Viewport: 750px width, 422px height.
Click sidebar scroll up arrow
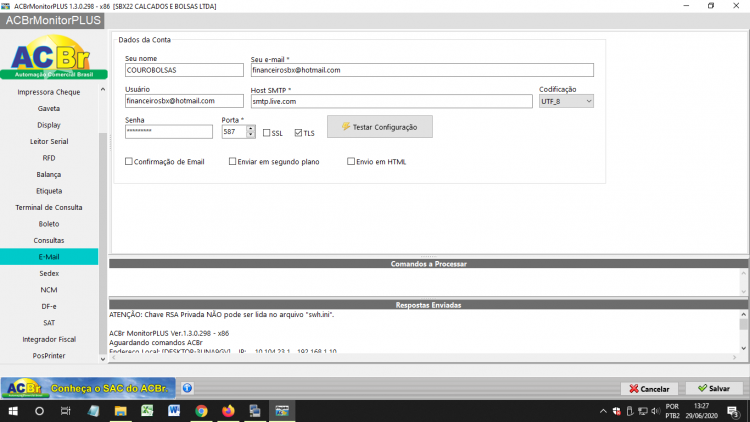[102, 89]
